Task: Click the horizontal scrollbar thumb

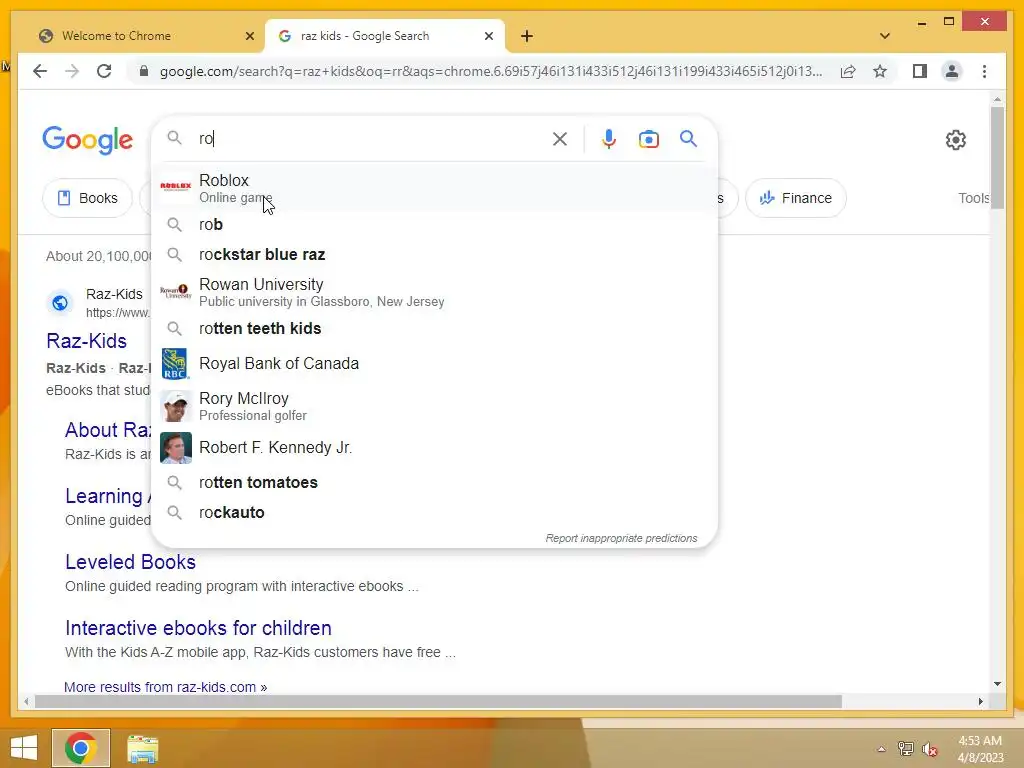Action: pyautogui.click(x=438, y=702)
